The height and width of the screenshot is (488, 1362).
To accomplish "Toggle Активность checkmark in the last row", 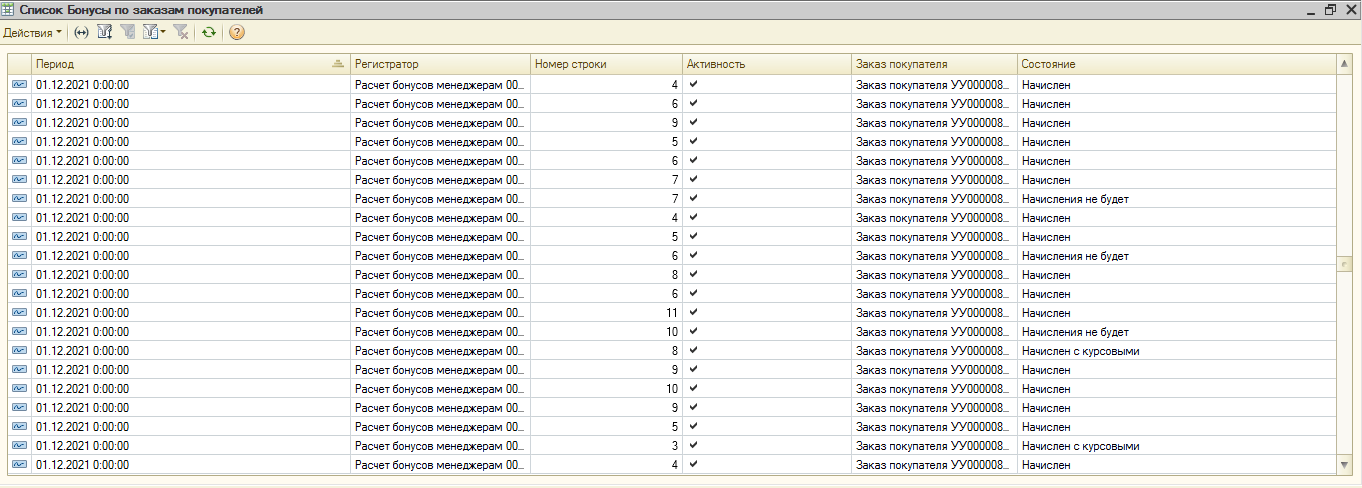I will [693, 465].
